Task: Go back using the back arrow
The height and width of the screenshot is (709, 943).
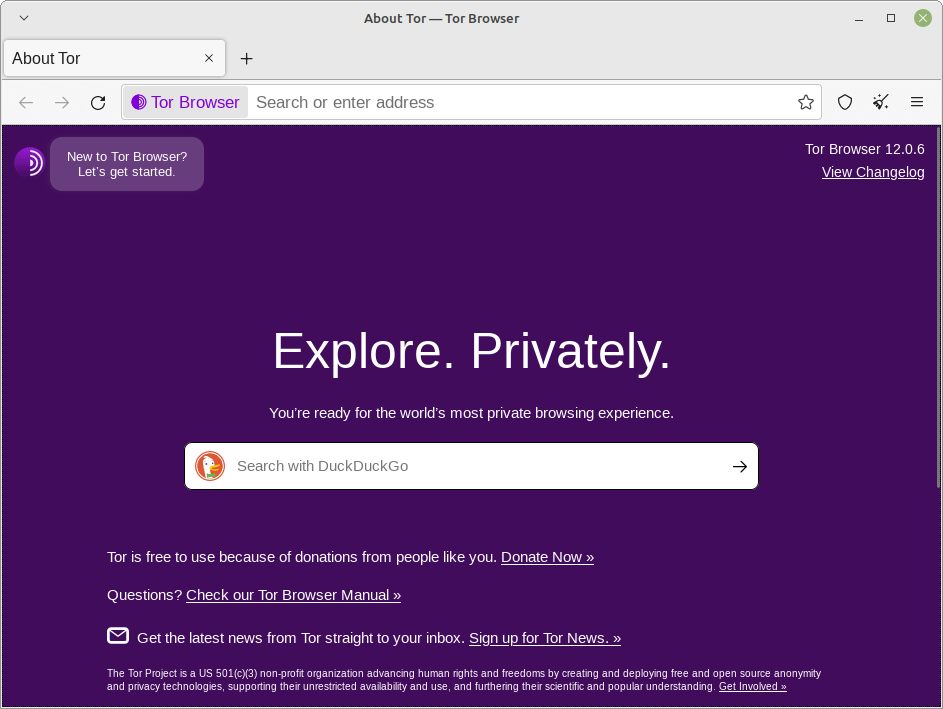Action: click(x=26, y=102)
